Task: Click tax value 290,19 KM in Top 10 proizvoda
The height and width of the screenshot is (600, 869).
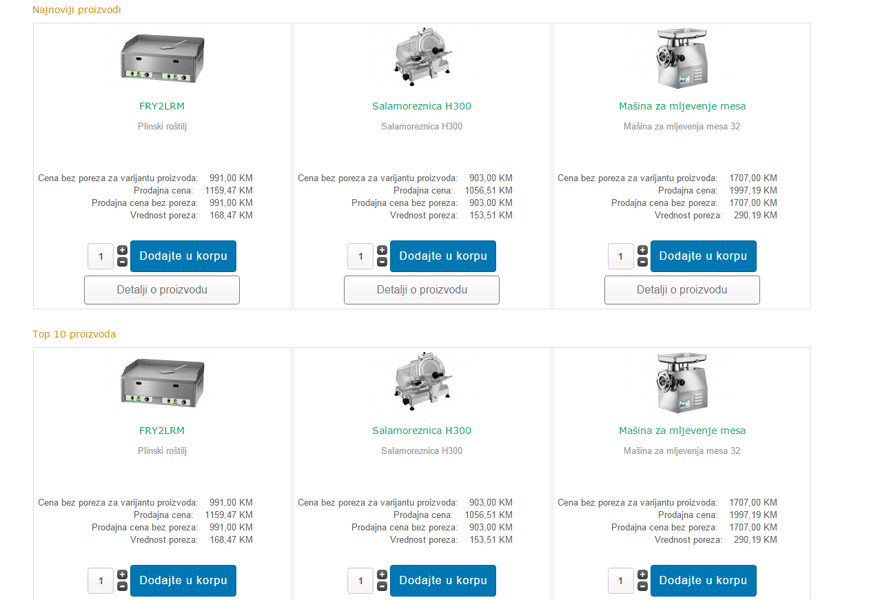Action: tap(755, 540)
